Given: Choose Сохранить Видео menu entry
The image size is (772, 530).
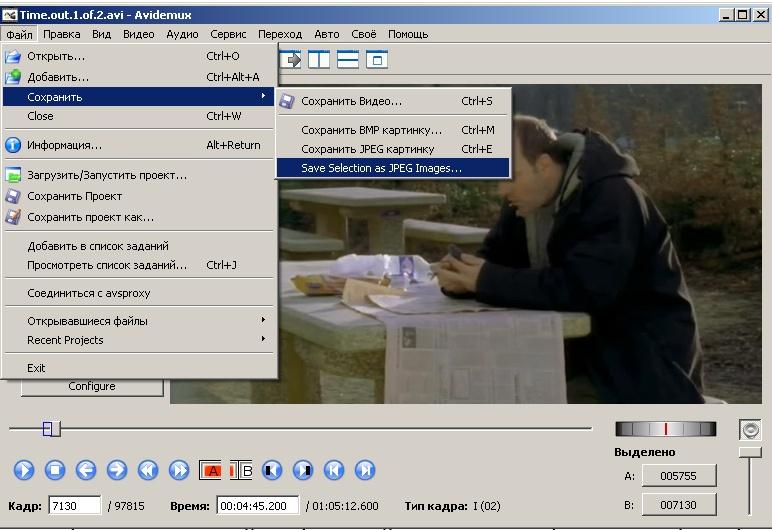Looking at the screenshot, I should 393,101.
